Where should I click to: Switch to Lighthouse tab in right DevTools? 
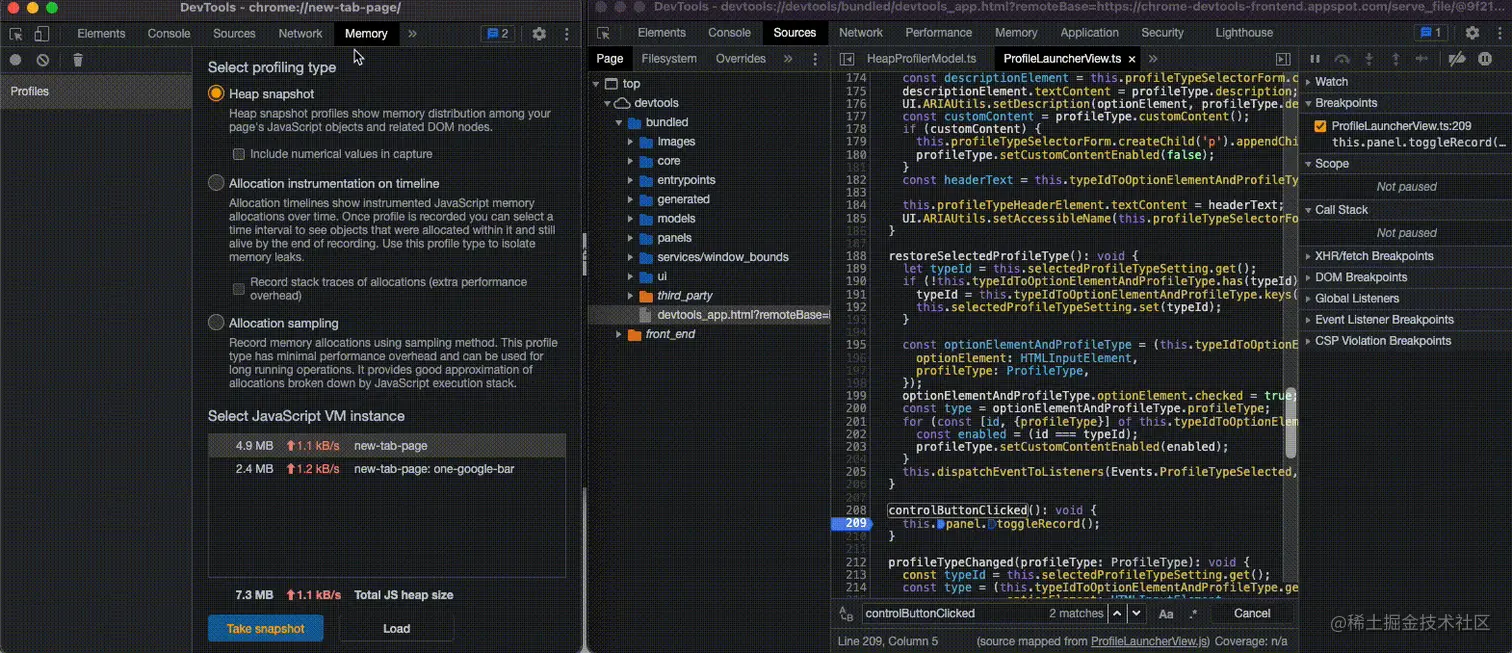pos(1243,33)
